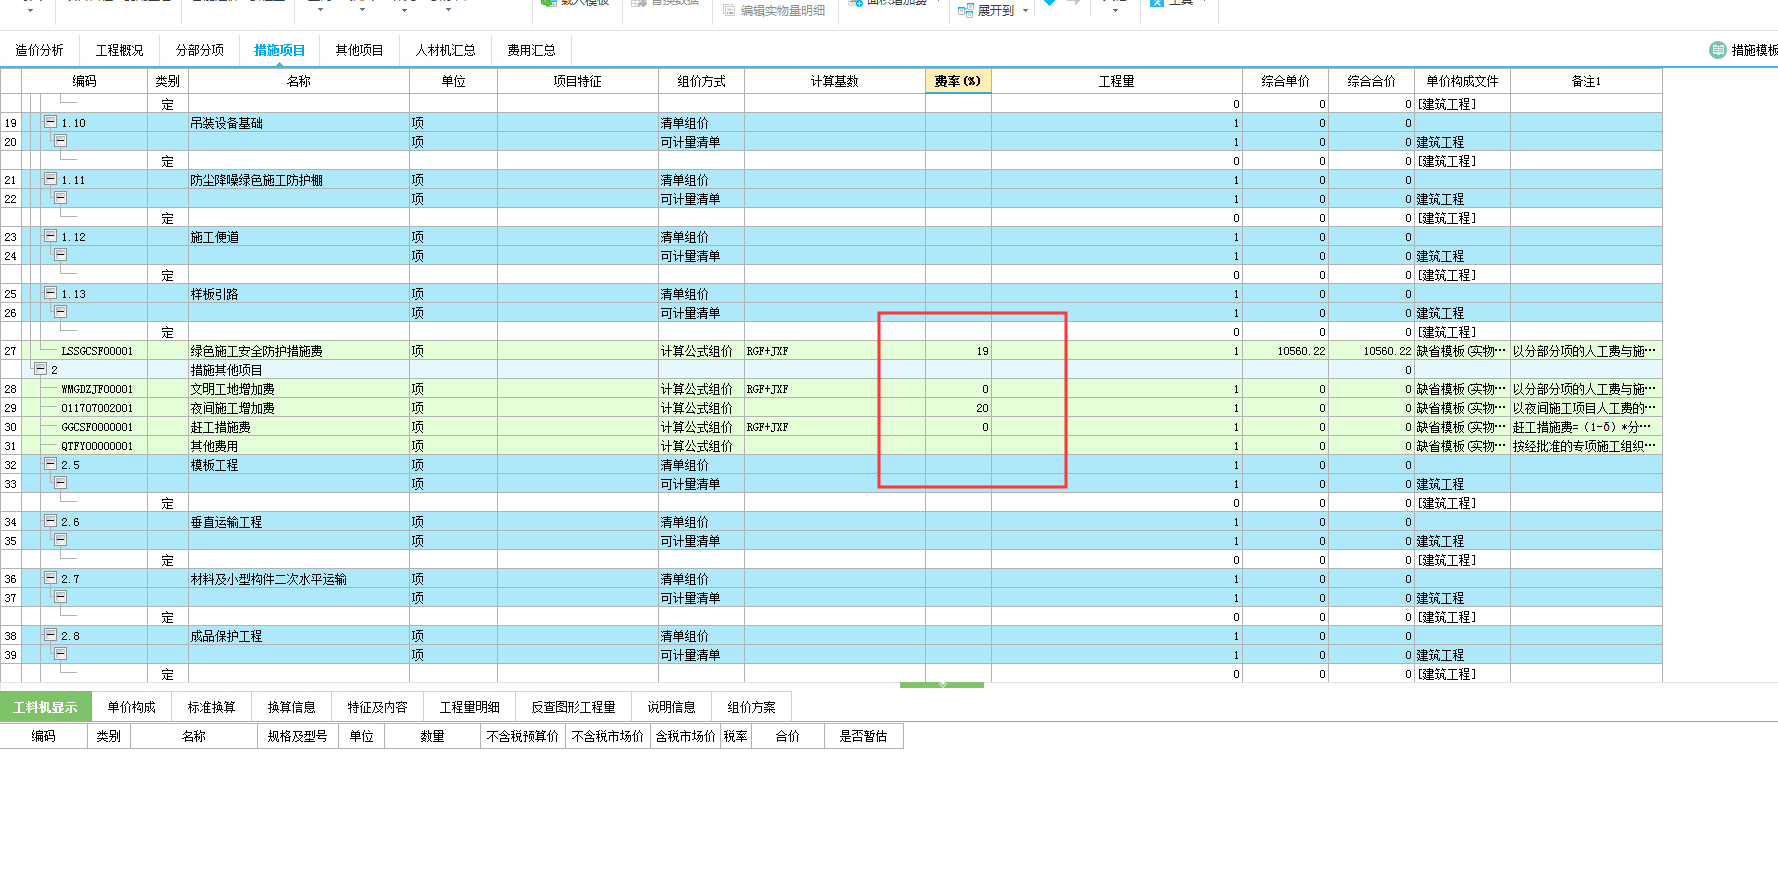Viewport: 1778px width, 879px height.
Task: Collapse tree node 2.7 材料及小型构件二次水平运输
Action: pos(50,578)
